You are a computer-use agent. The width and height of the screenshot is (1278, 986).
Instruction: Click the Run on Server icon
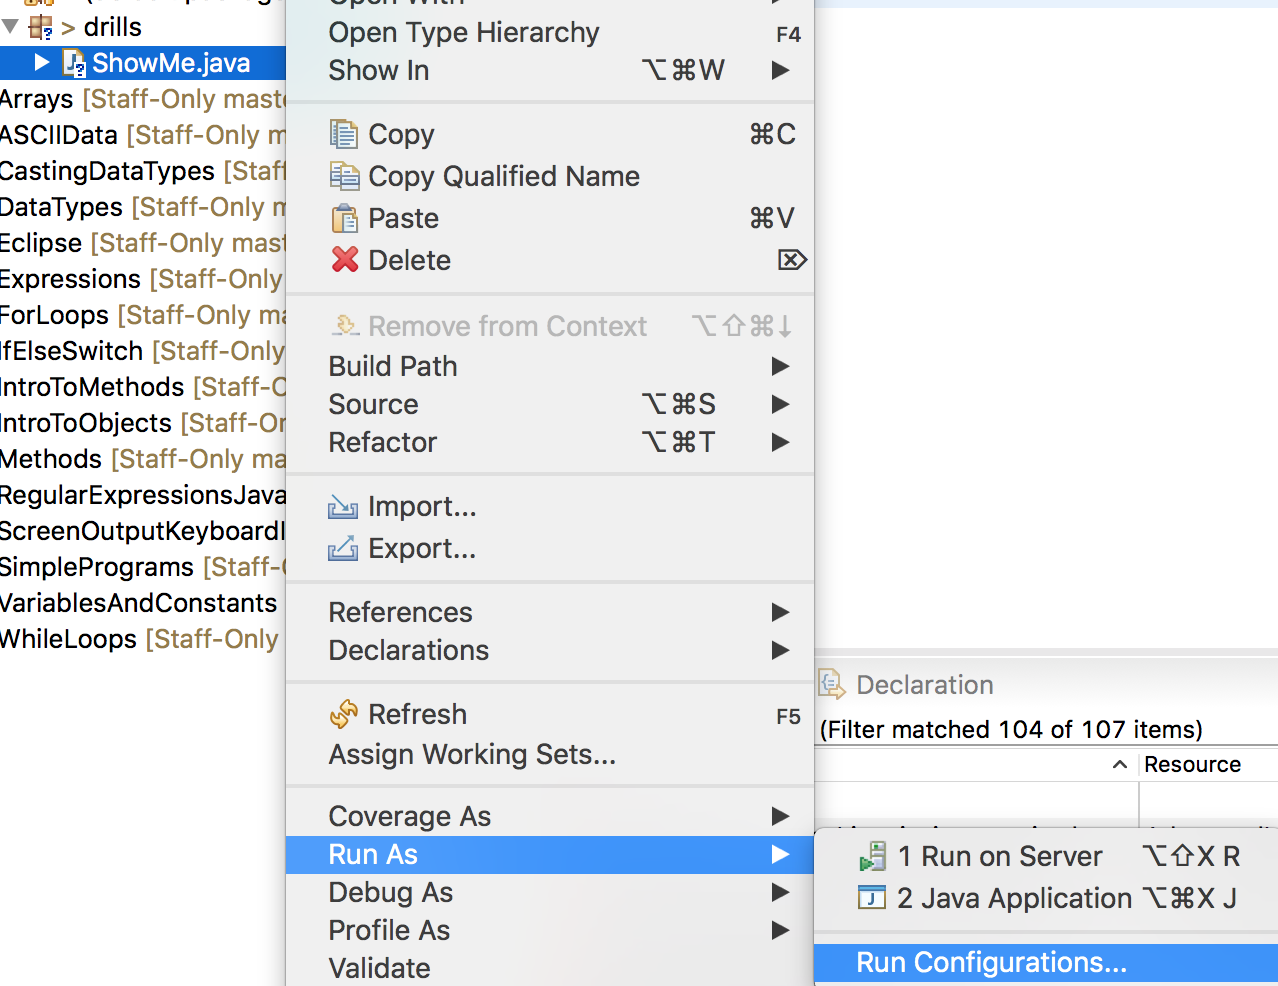pos(872,857)
